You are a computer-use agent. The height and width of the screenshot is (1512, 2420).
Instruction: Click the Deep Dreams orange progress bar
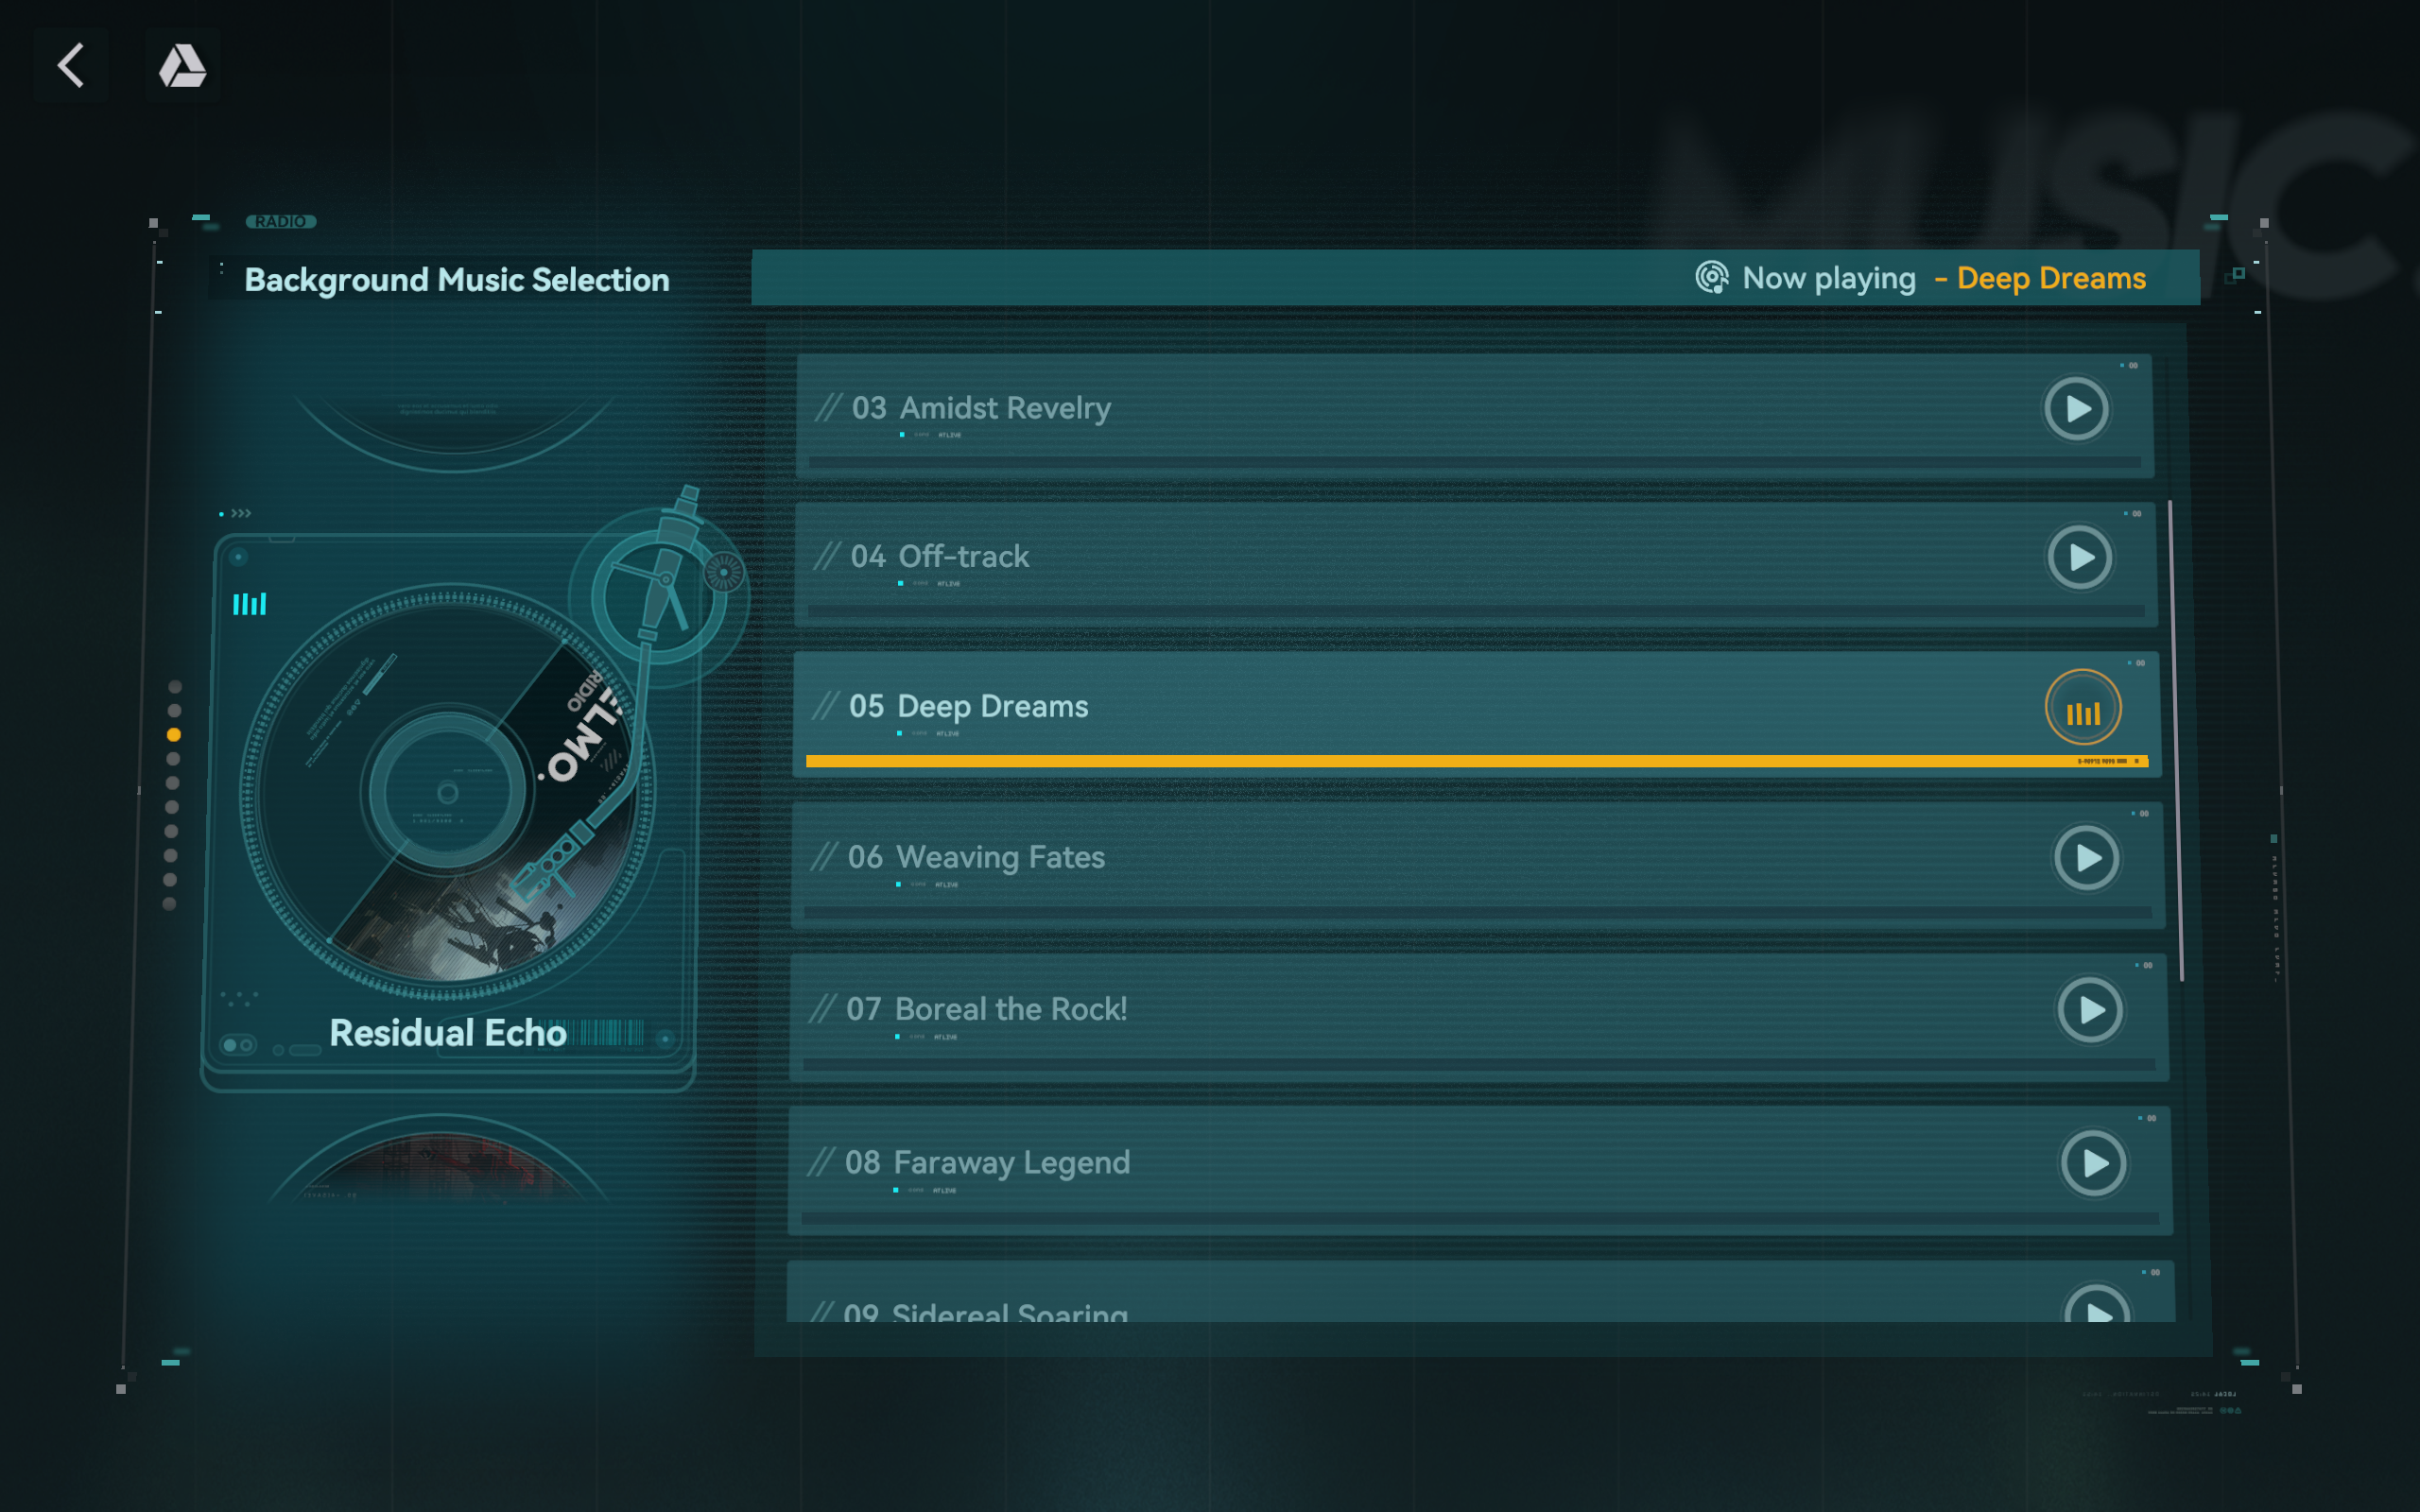(1476, 762)
